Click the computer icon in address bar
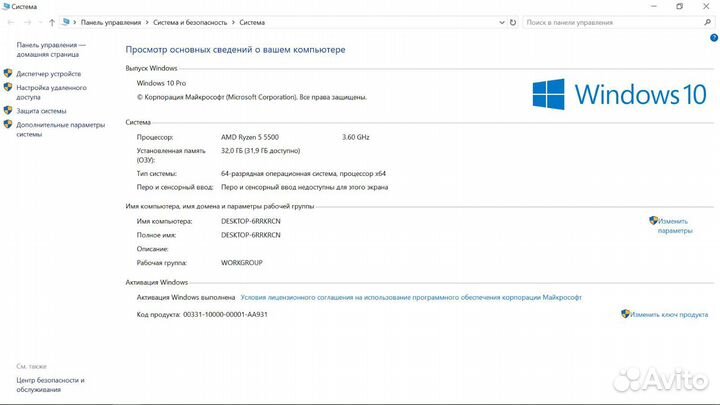Image resolution: width=720 pixels, height=405 pixels. point(66,22)
